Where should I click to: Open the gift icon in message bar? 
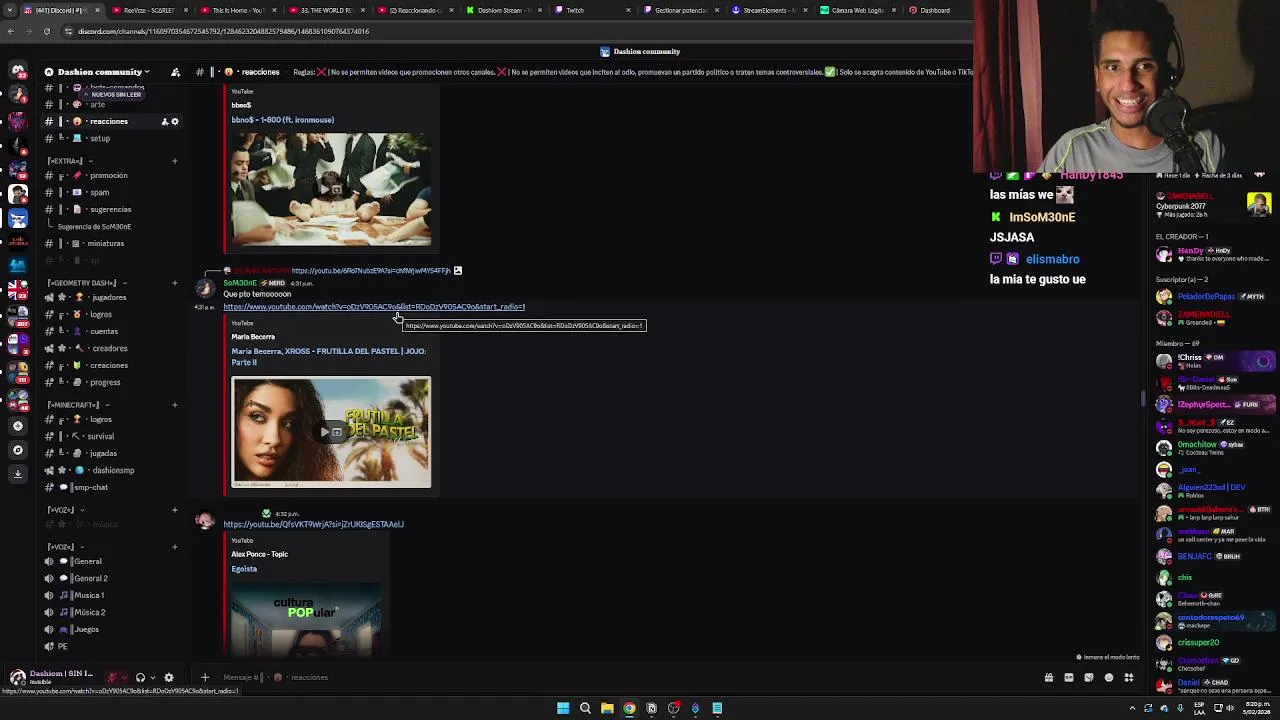(x=1048, y=677)
